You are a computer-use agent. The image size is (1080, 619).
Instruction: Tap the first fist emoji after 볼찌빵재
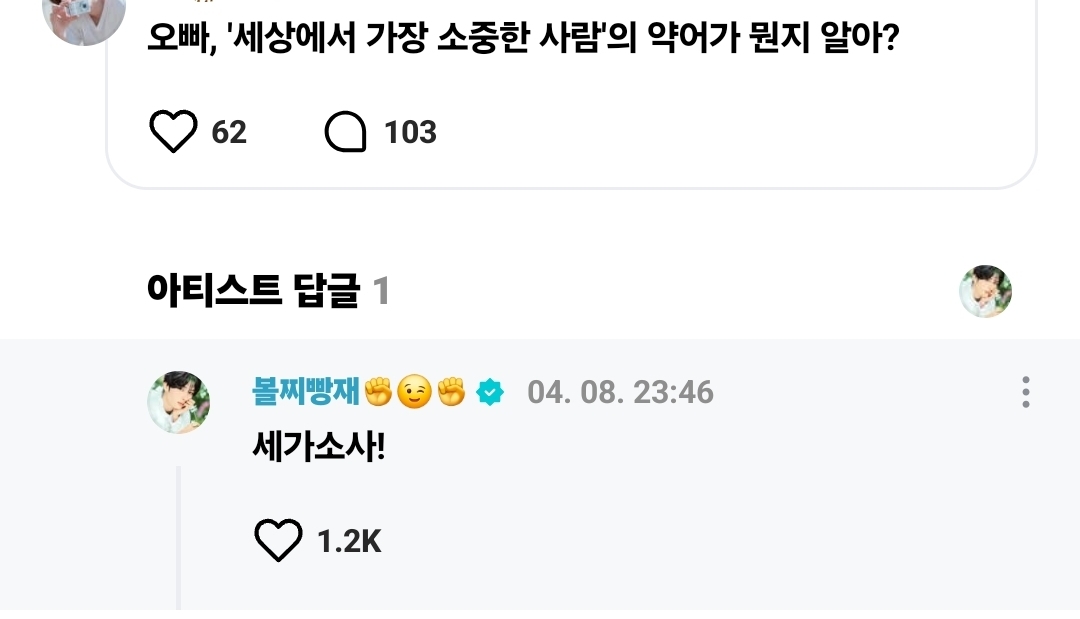378,392
